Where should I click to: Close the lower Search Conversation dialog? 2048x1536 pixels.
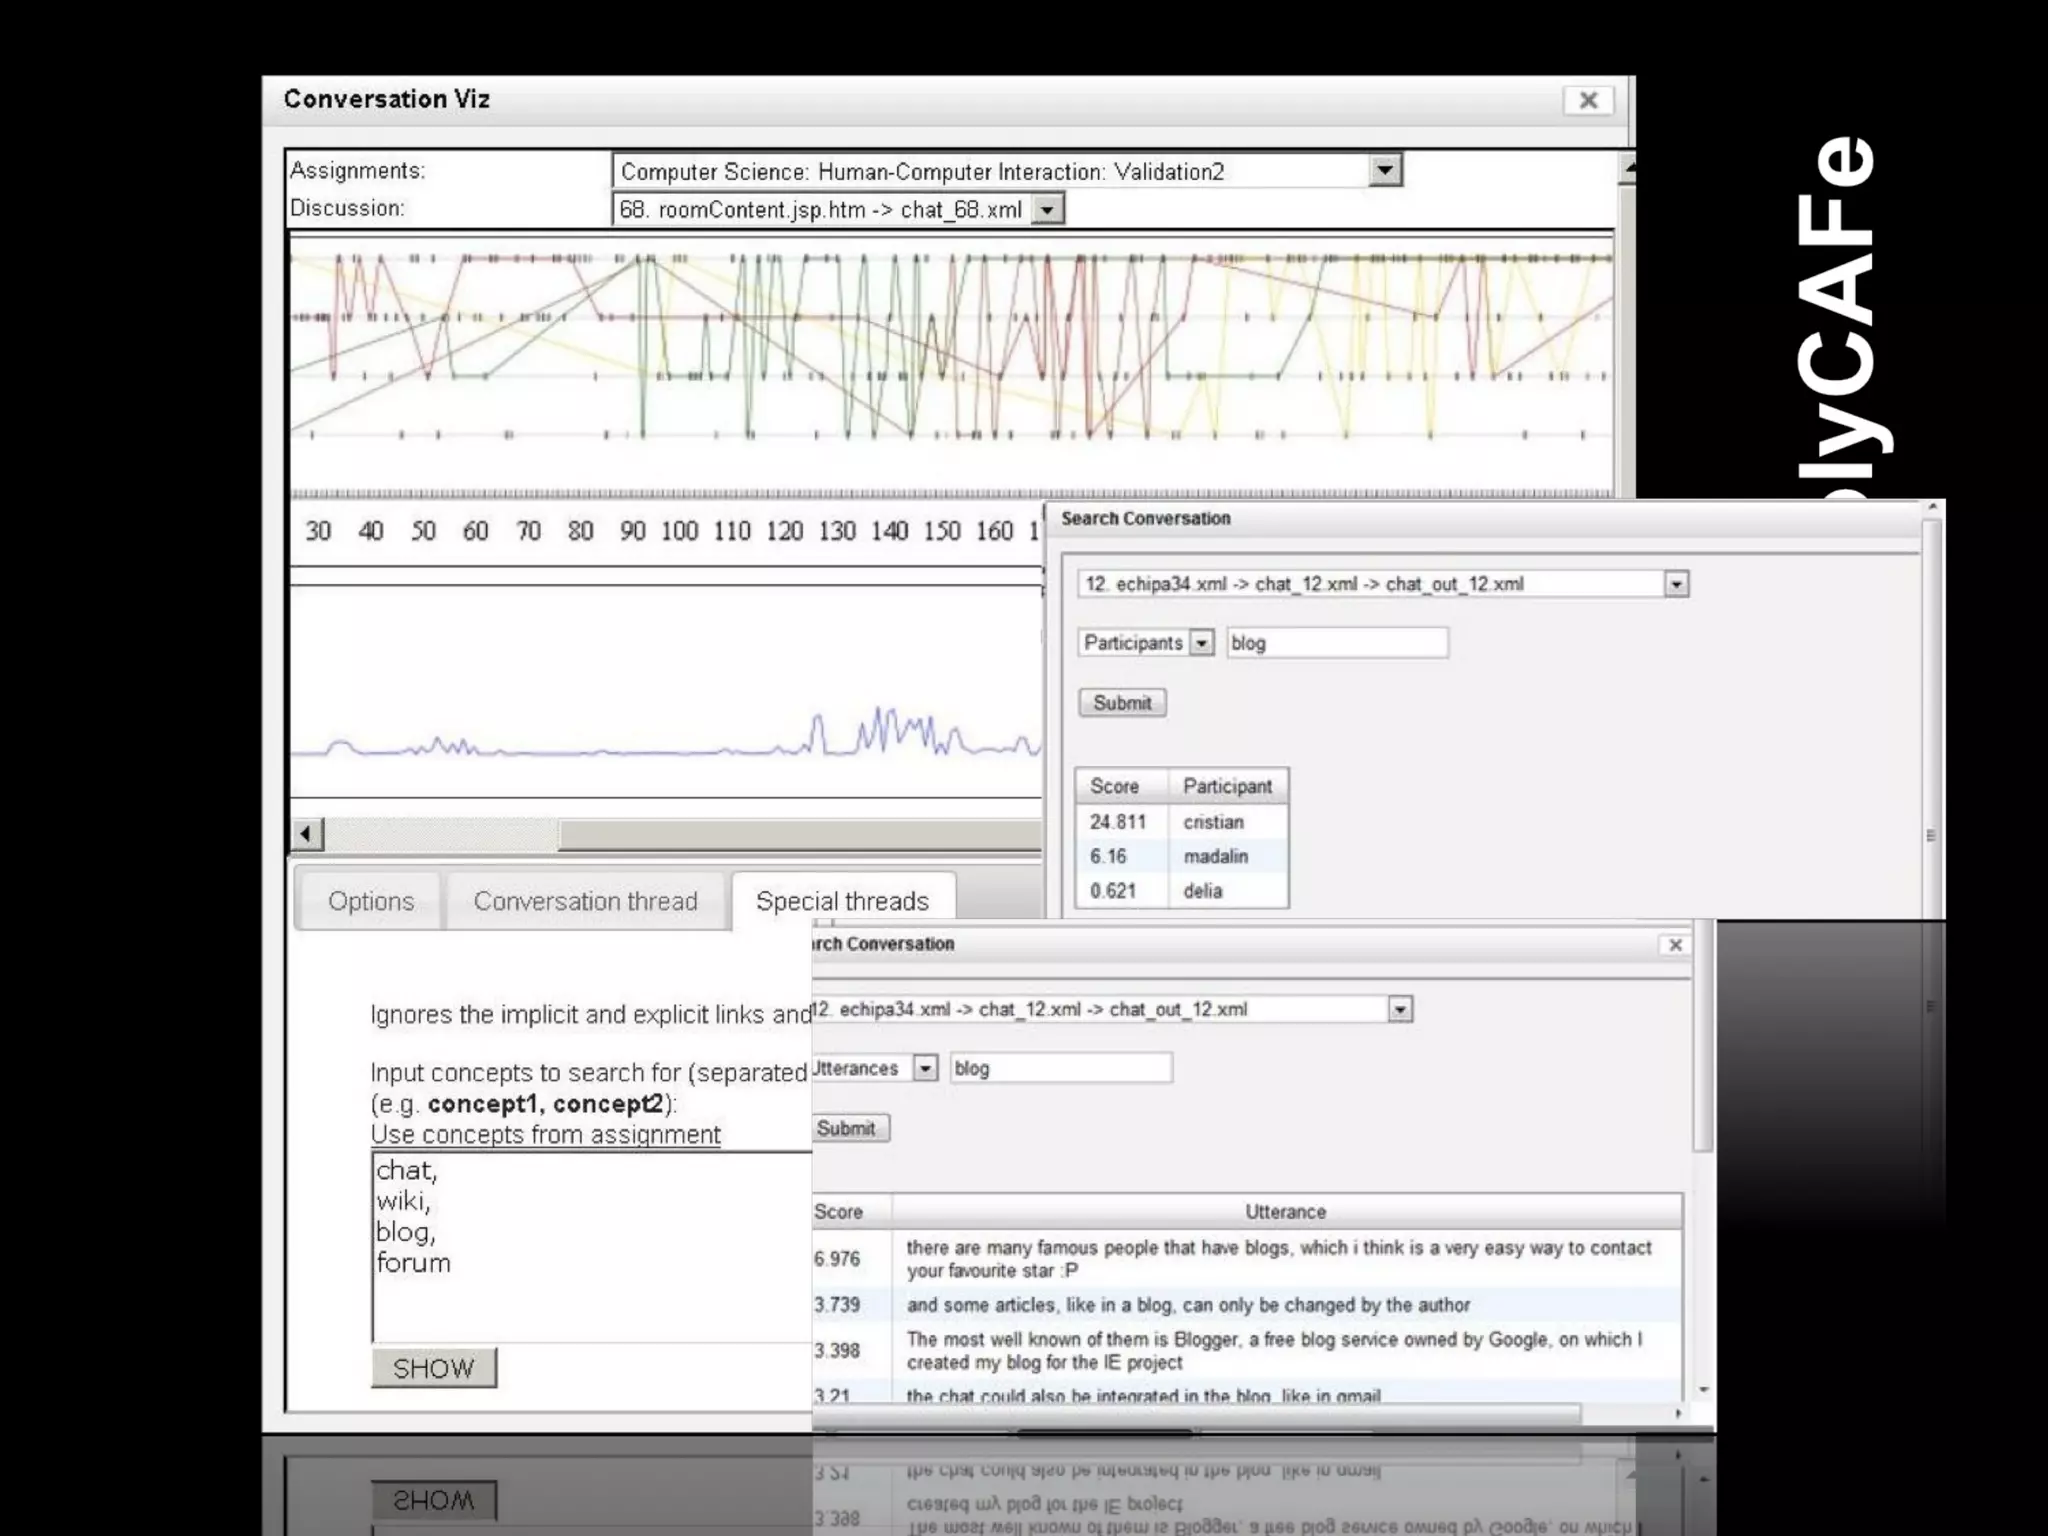point(1675,945)
